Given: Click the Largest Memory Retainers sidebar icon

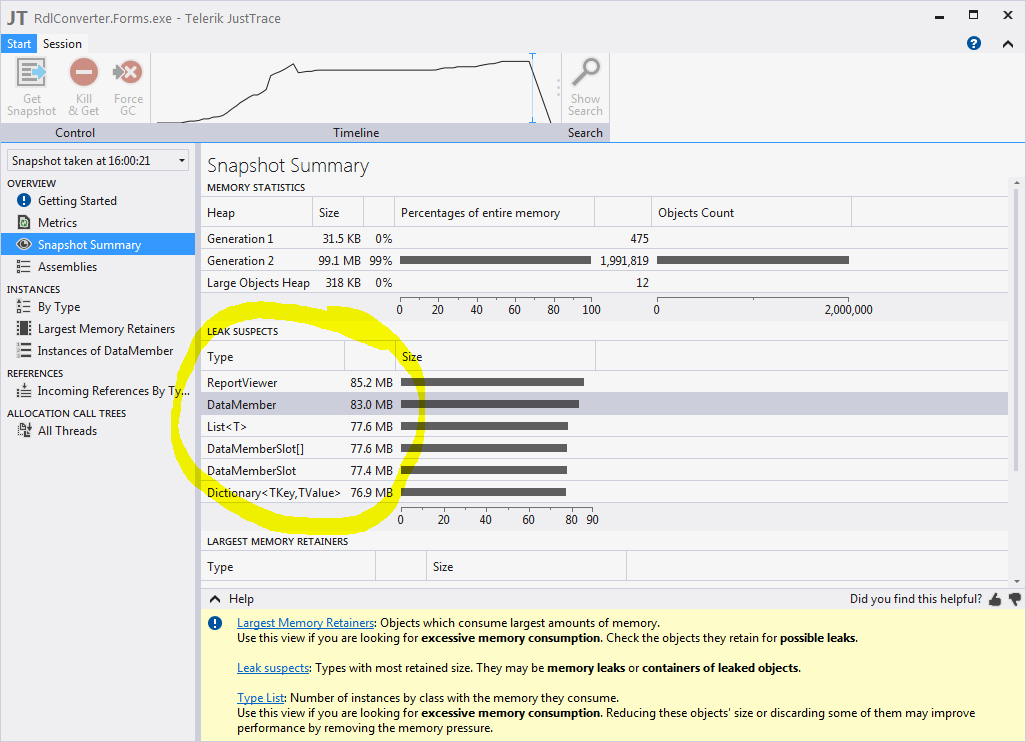Looking at the screenshot, I should click(24, 328).
